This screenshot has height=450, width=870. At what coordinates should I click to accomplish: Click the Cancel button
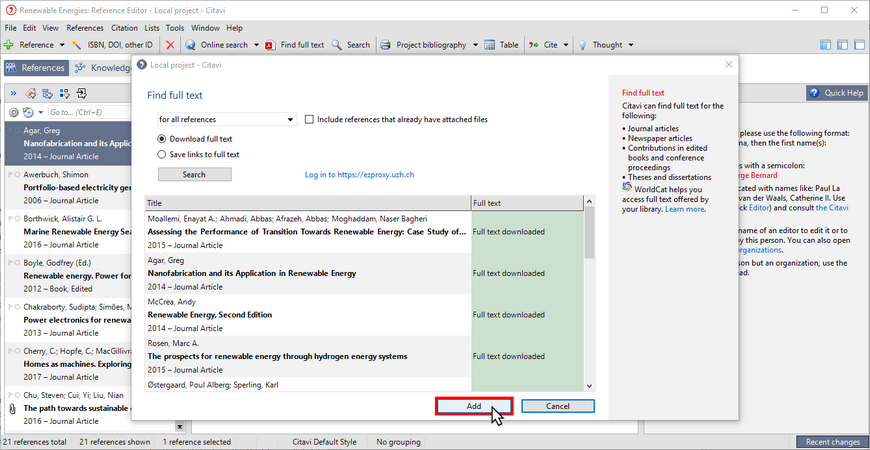point(558,406)
